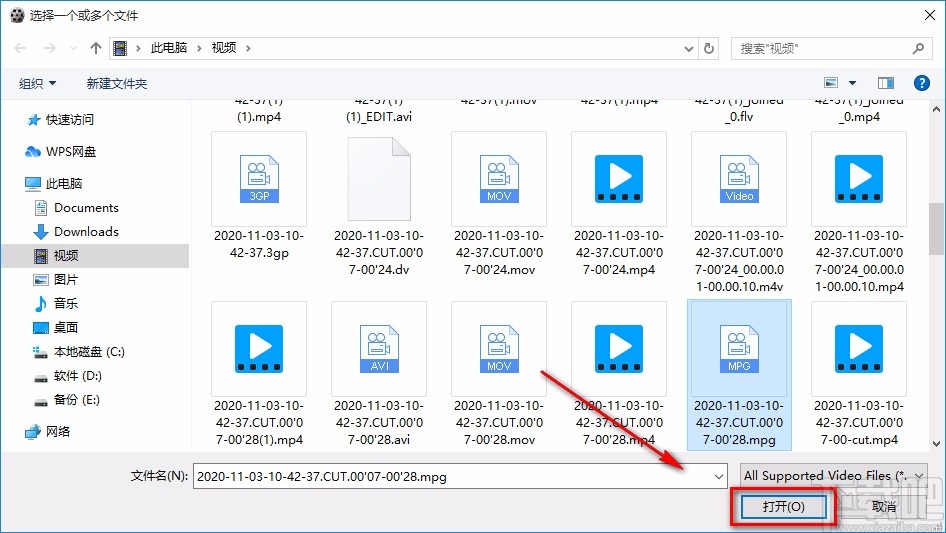This screenshot has height=533, width=946.
Task: Select play icon of CUT.00'07-00'28.mp4
Action: coord(619,349)
